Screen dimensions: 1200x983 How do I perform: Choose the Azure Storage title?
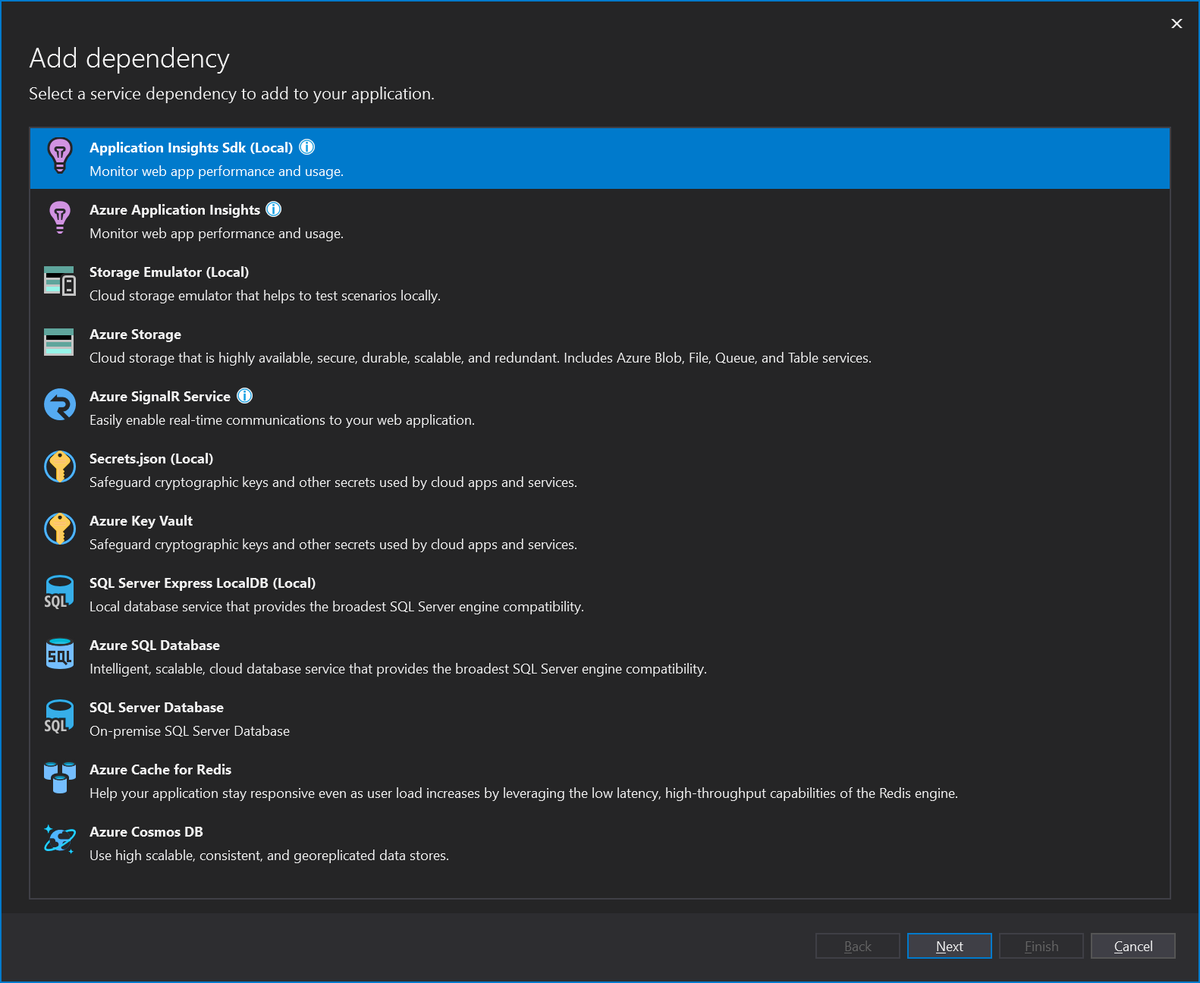(135, 334)
